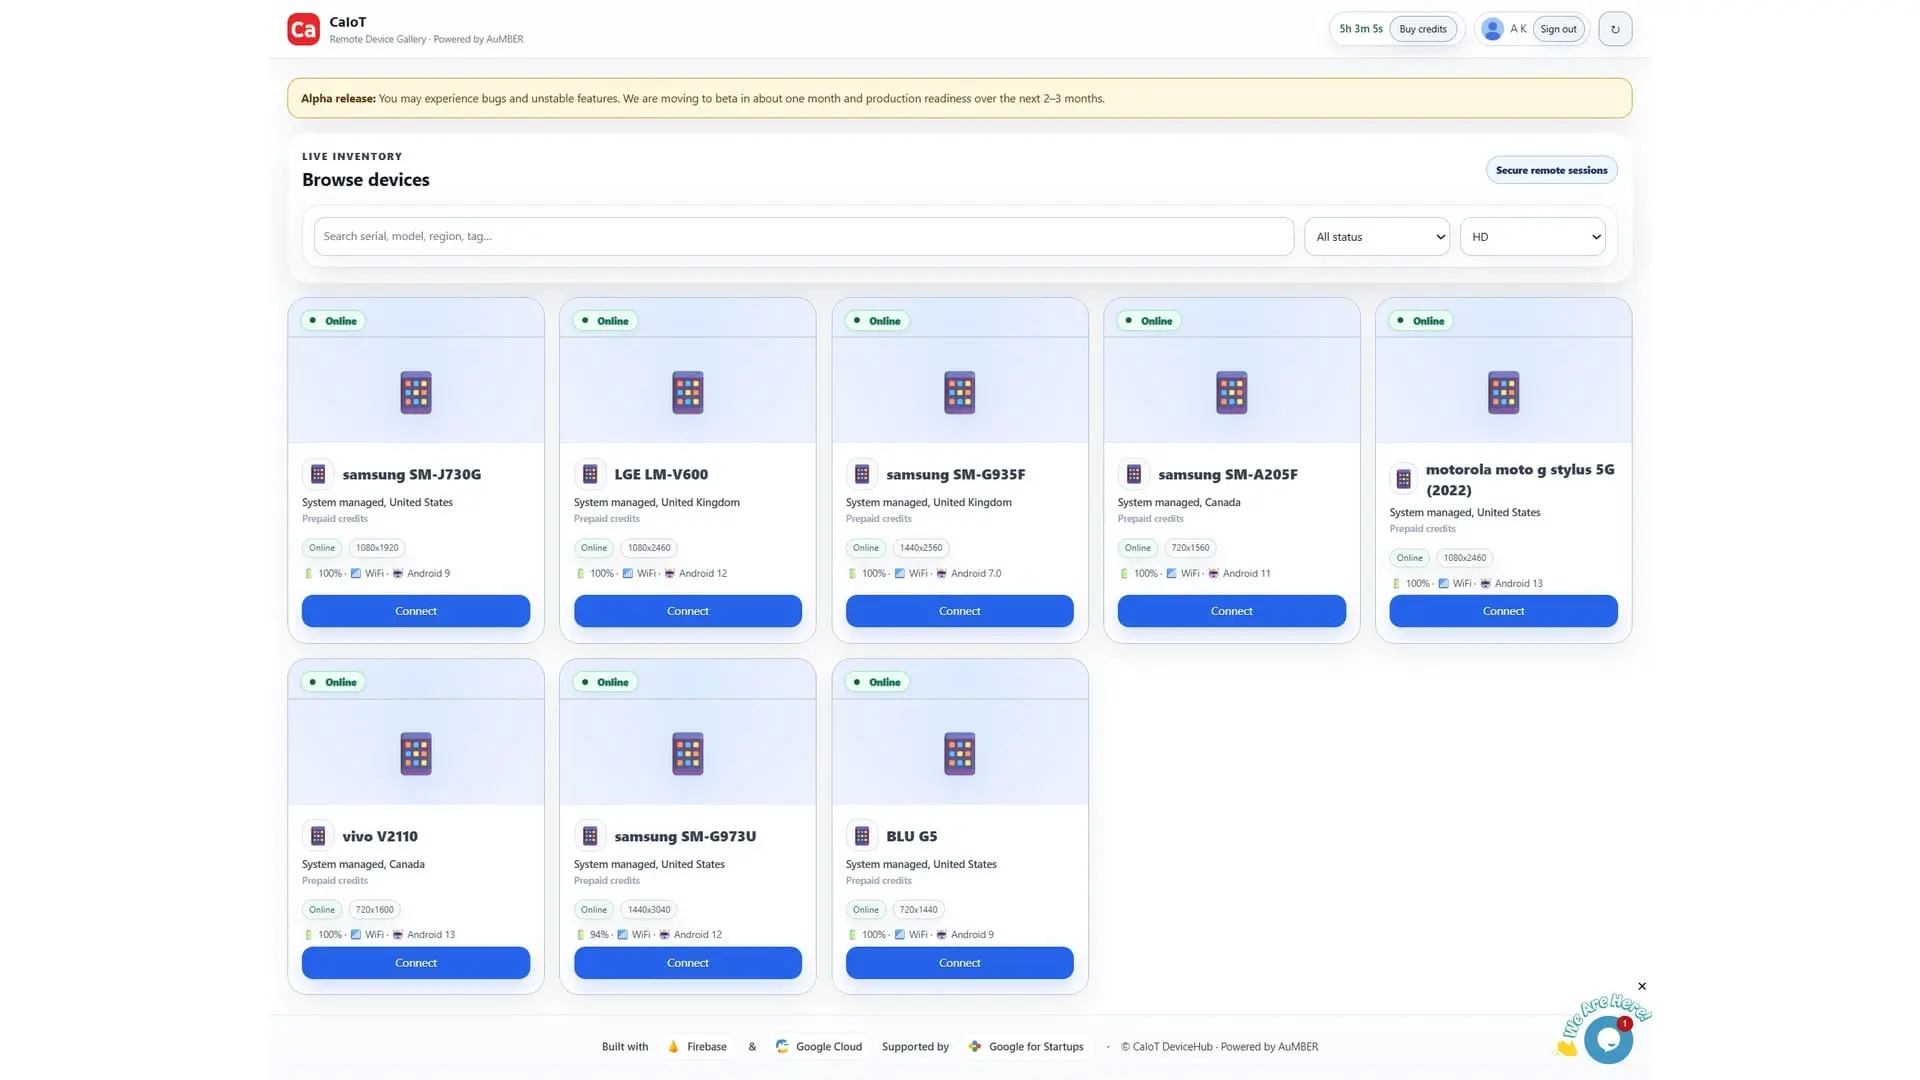Screen dimensions: 1920x1080
Task: Click samsung SM-J730G device thumbnail icon
Action: (x=416, y=393)
